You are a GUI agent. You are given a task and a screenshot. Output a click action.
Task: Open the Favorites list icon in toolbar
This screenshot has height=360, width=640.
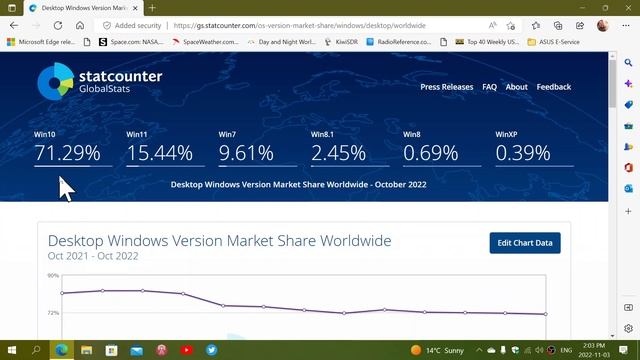pos(536,26)
